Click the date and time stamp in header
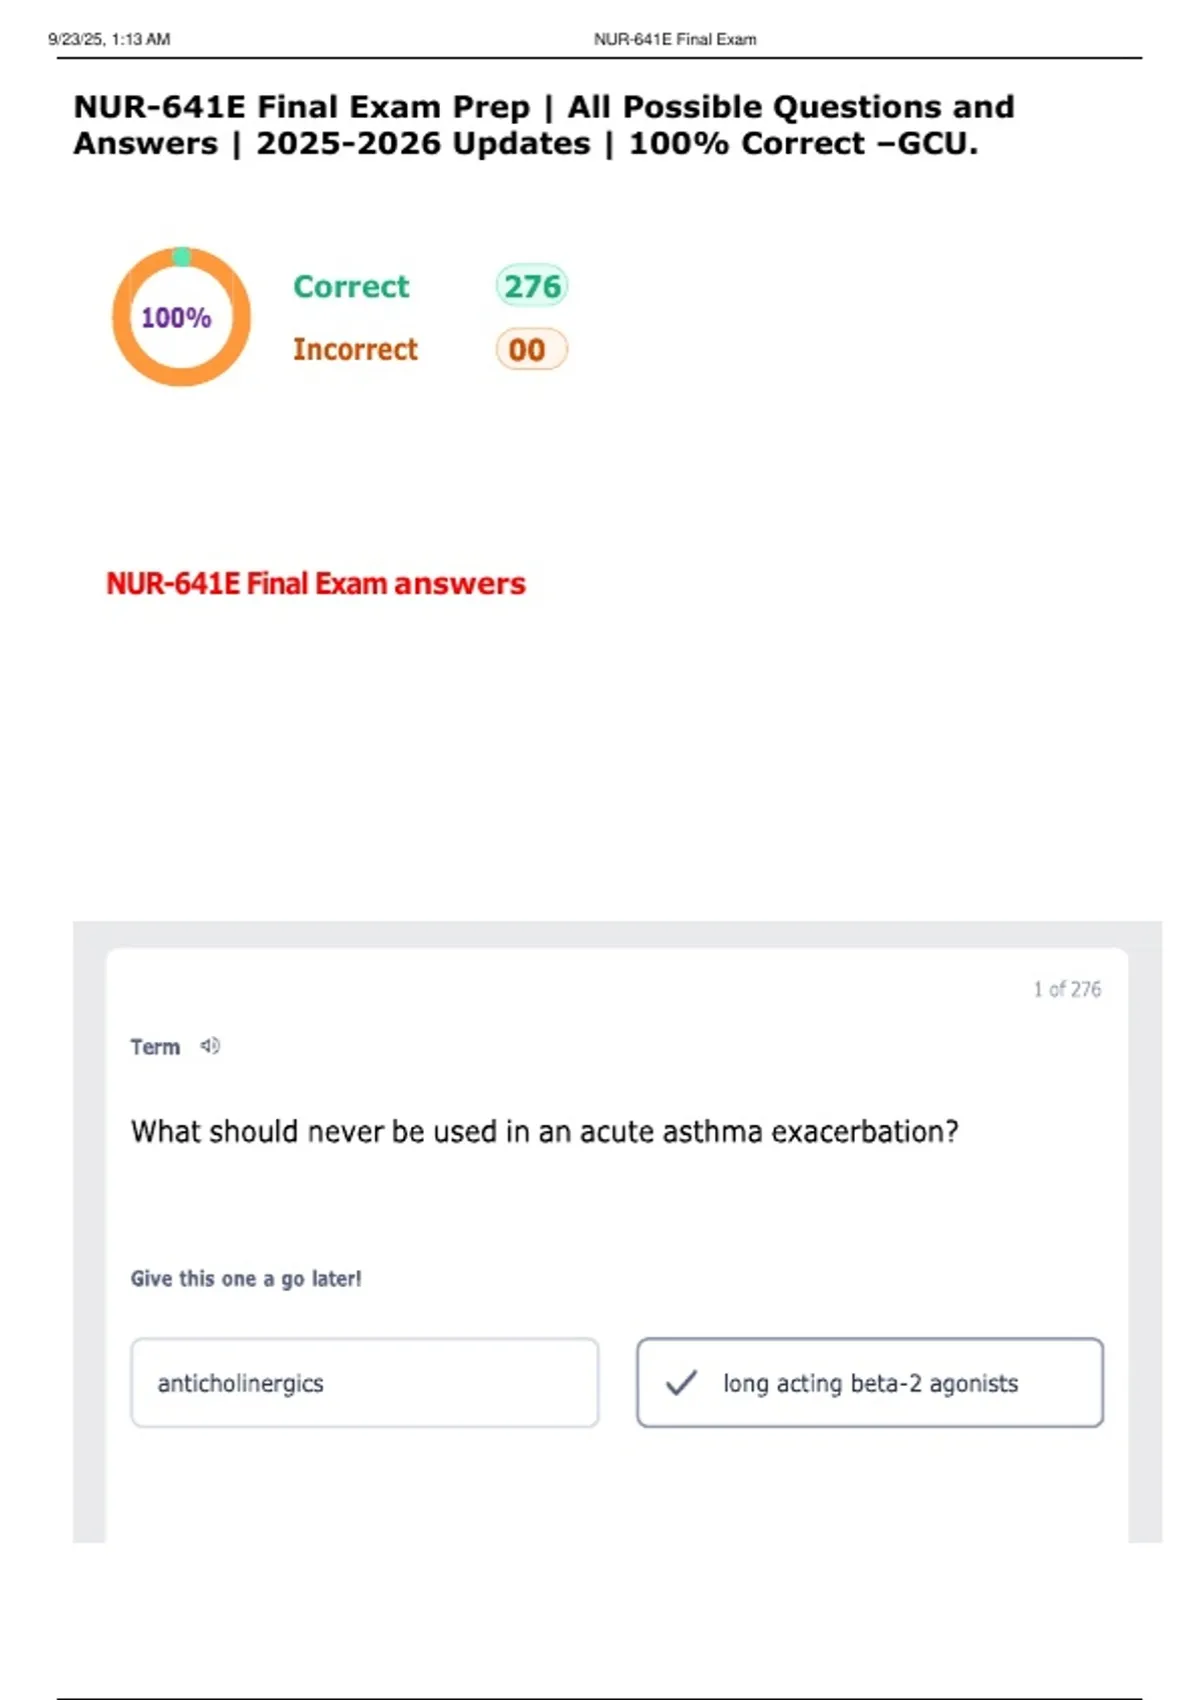 (x=109, y=39)
